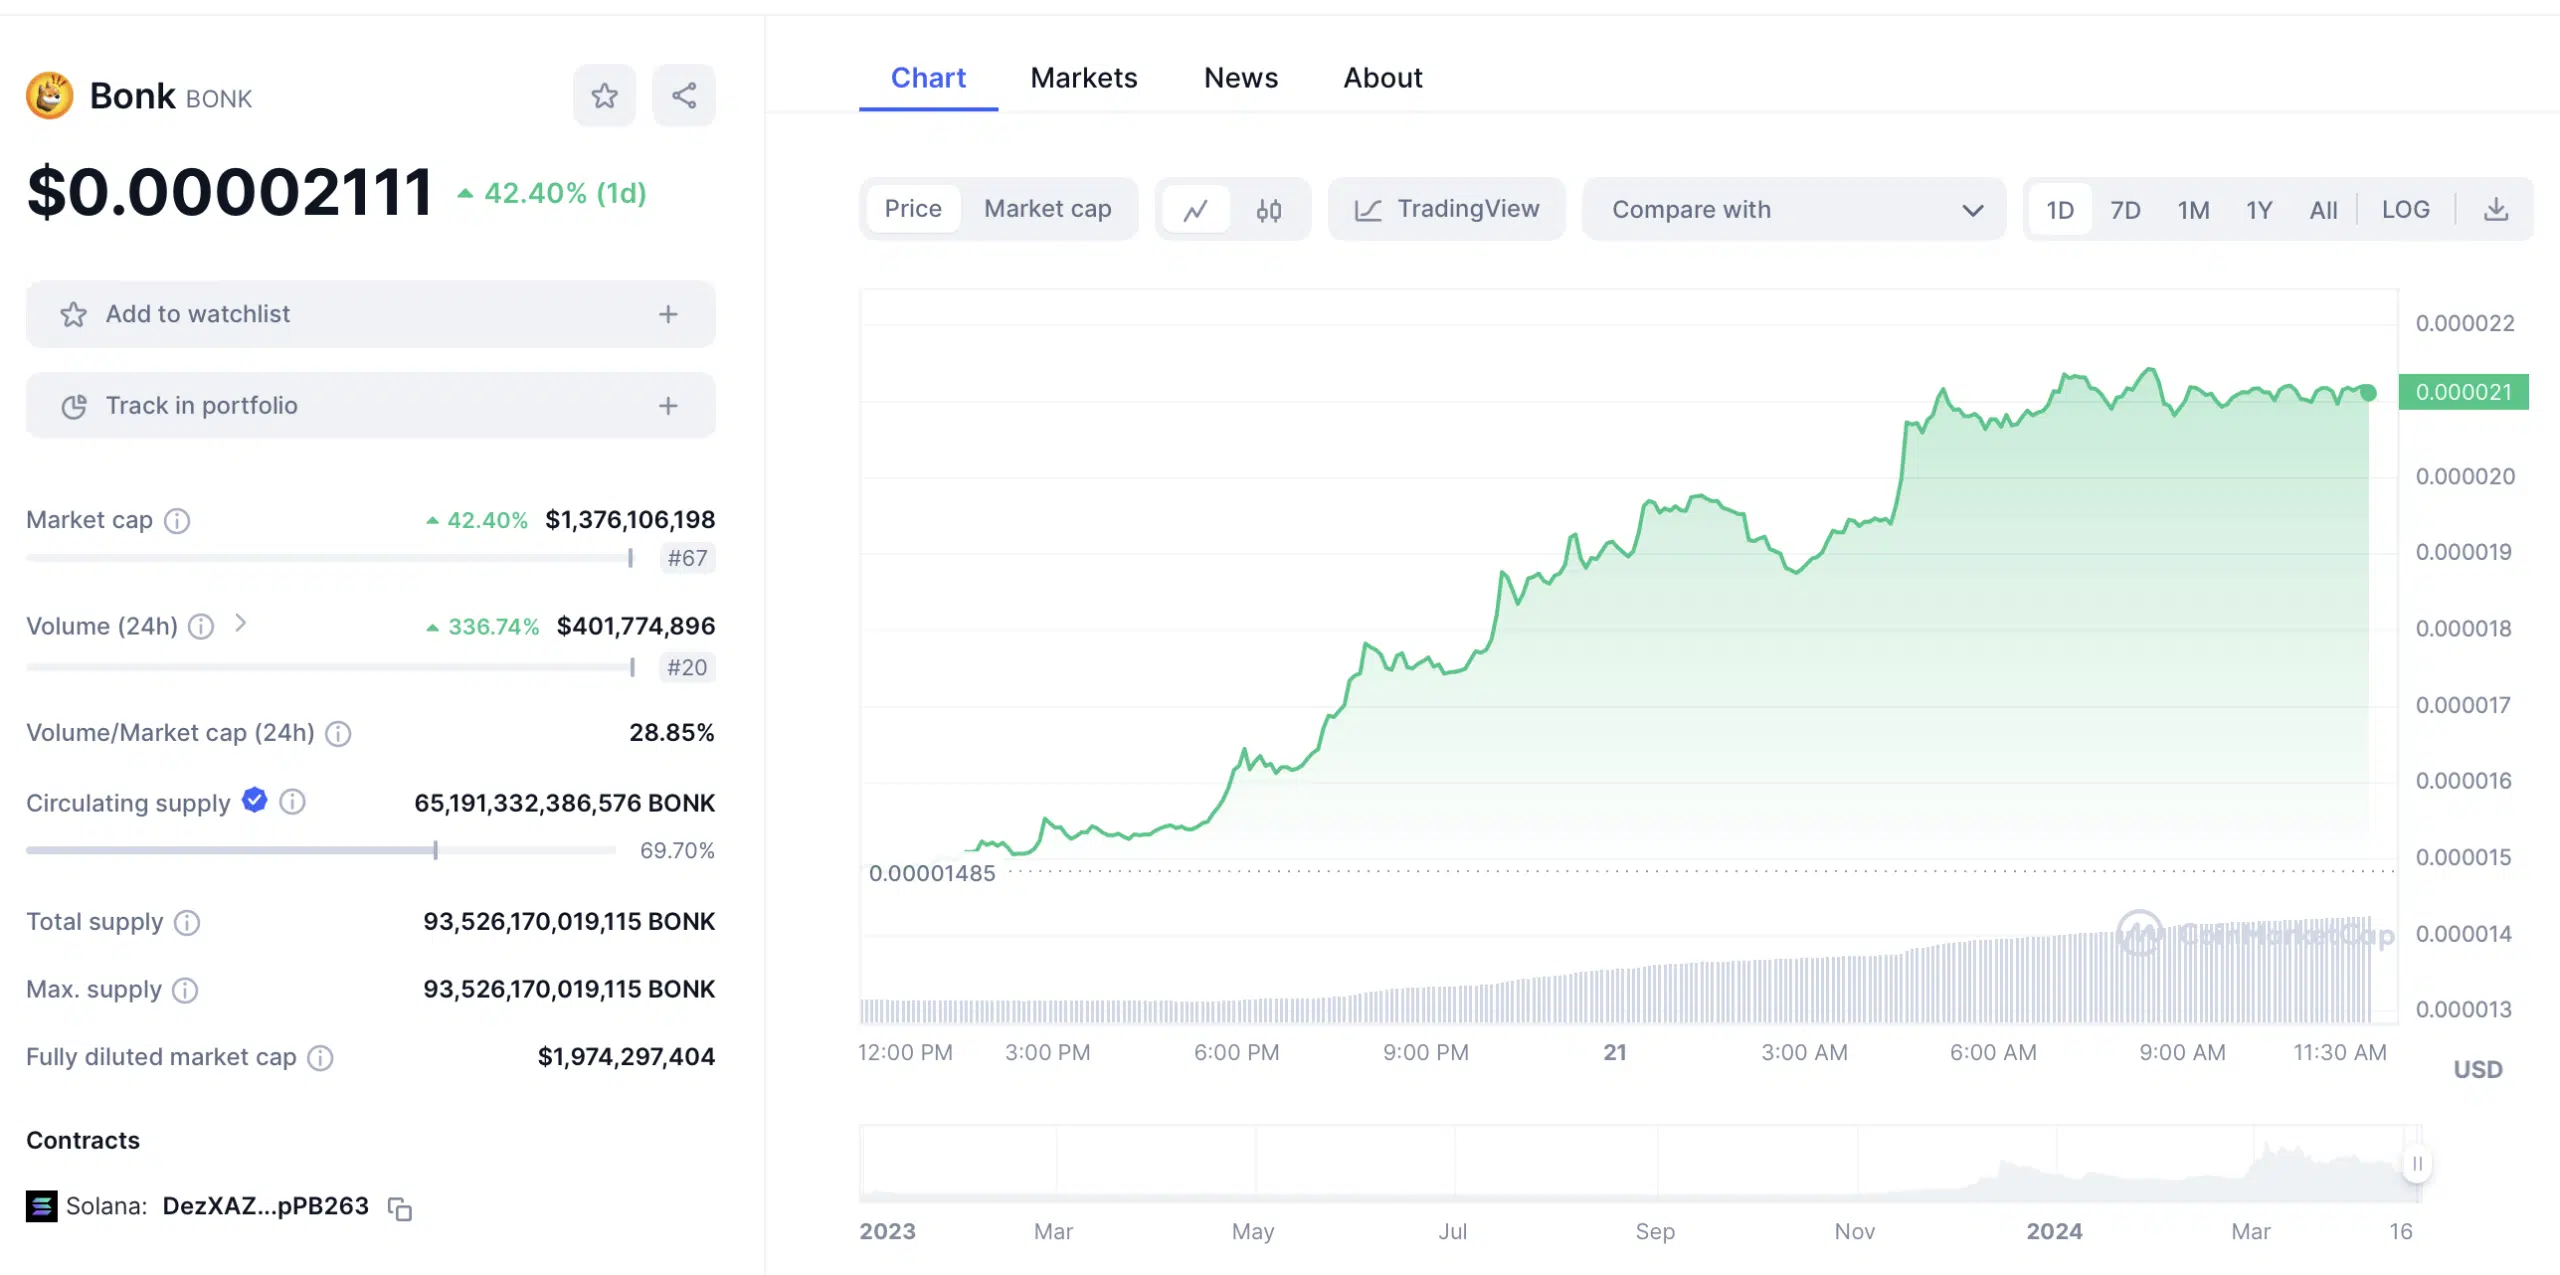Open the Markets tab
Viewport: 2560px width, 1275px height.
(1084, 78)
